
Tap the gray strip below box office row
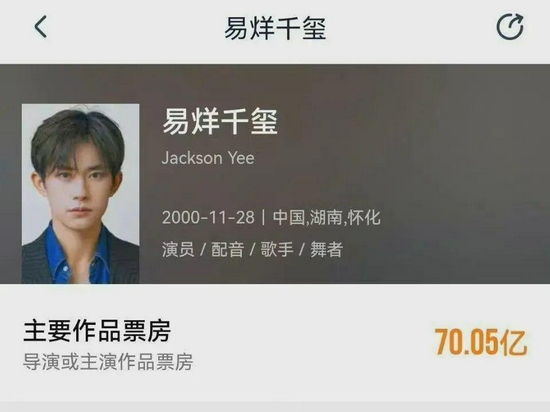pos(275,407)
